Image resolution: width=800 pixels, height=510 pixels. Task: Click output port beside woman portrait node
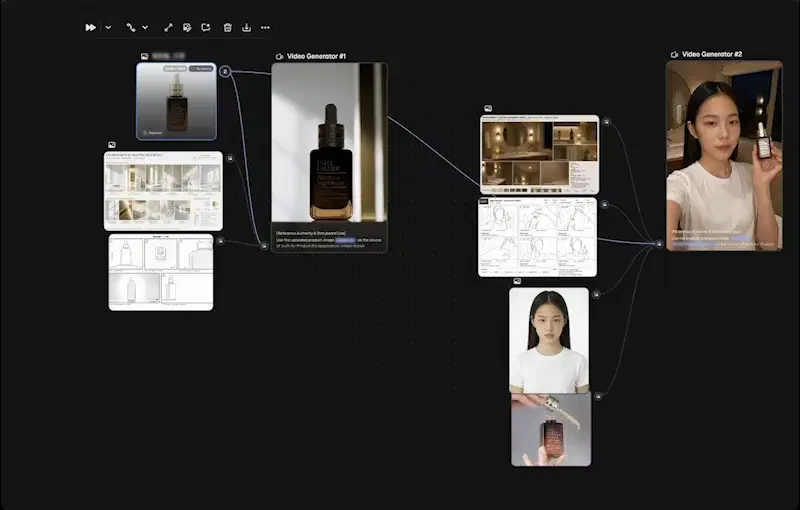click(x=596, y=294)
